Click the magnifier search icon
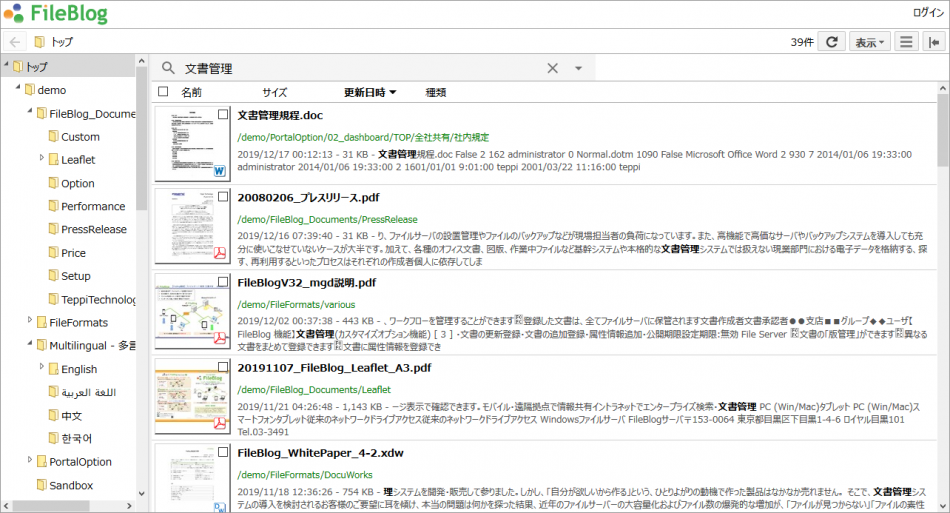950x513 pixels. [169, 68]
